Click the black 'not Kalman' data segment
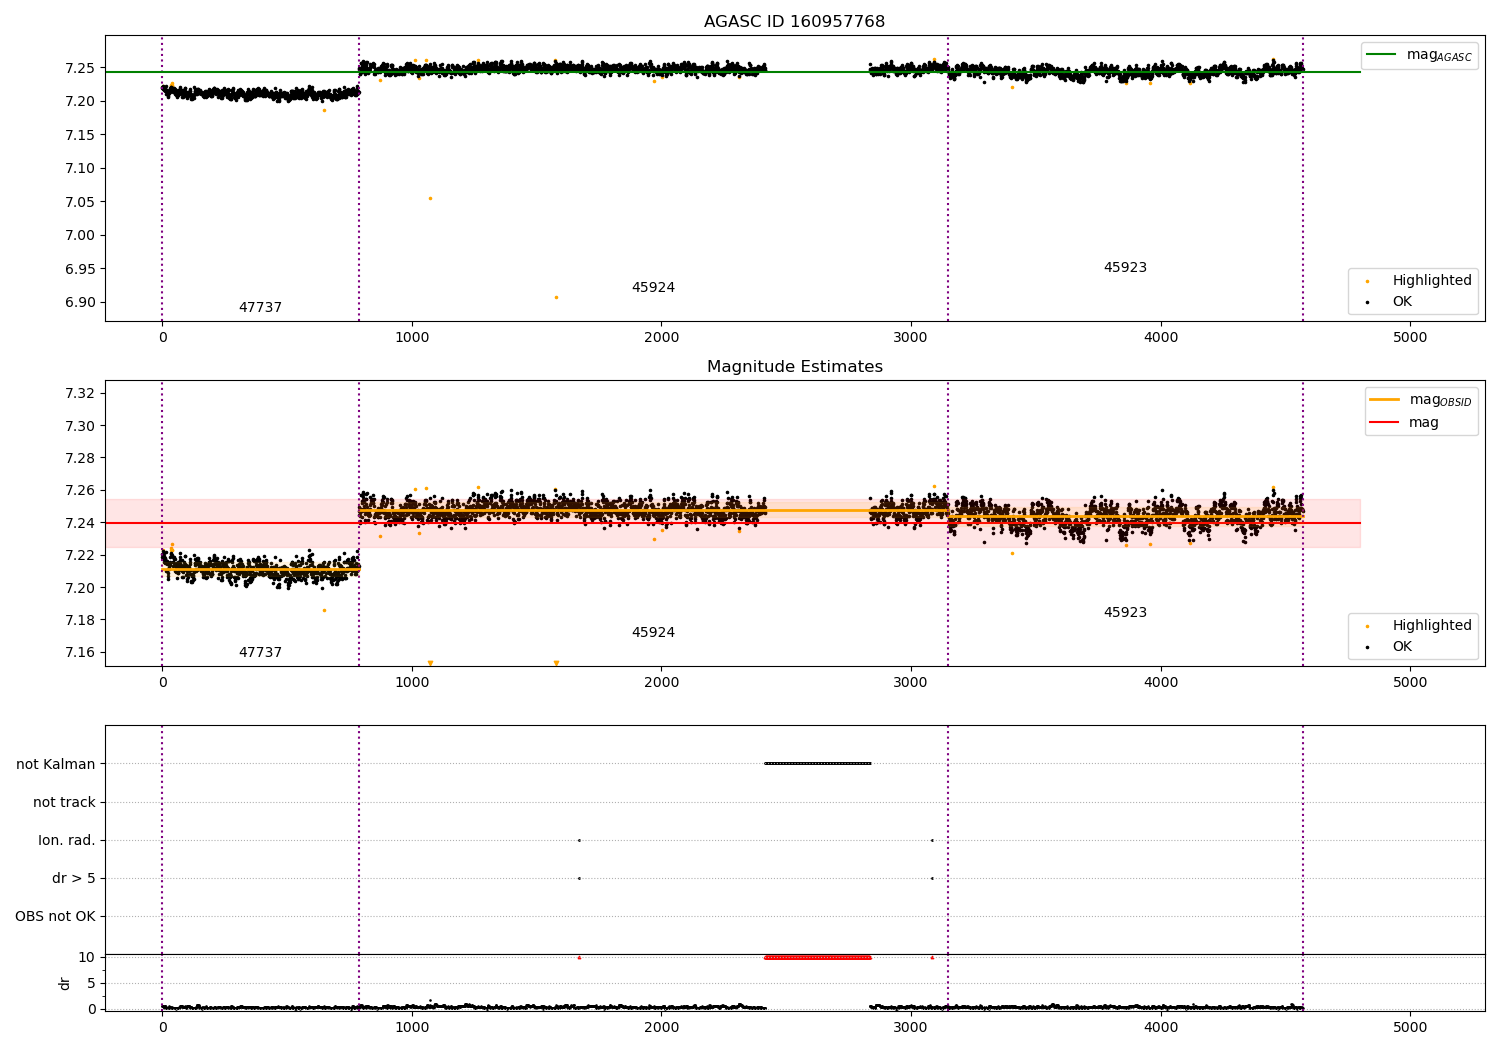 coord(818,763)
